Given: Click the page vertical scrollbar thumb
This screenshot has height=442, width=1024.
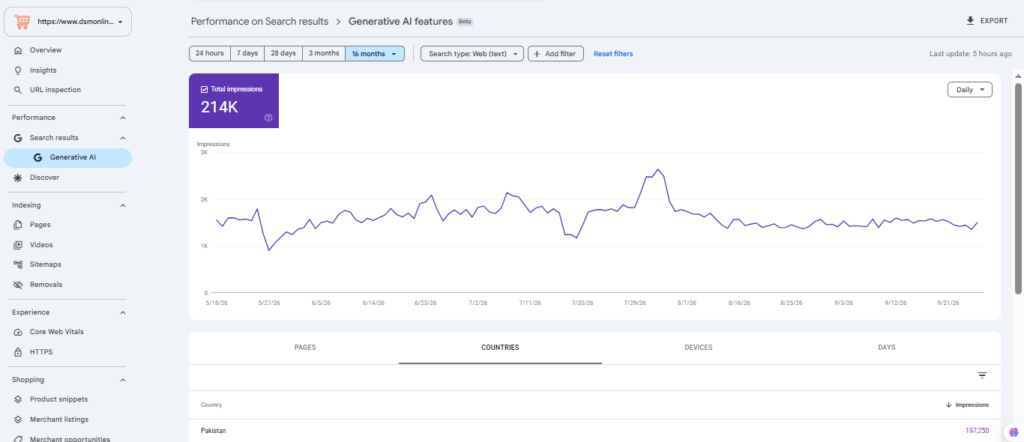Looking at the screenshot, I should [1017, 189].
